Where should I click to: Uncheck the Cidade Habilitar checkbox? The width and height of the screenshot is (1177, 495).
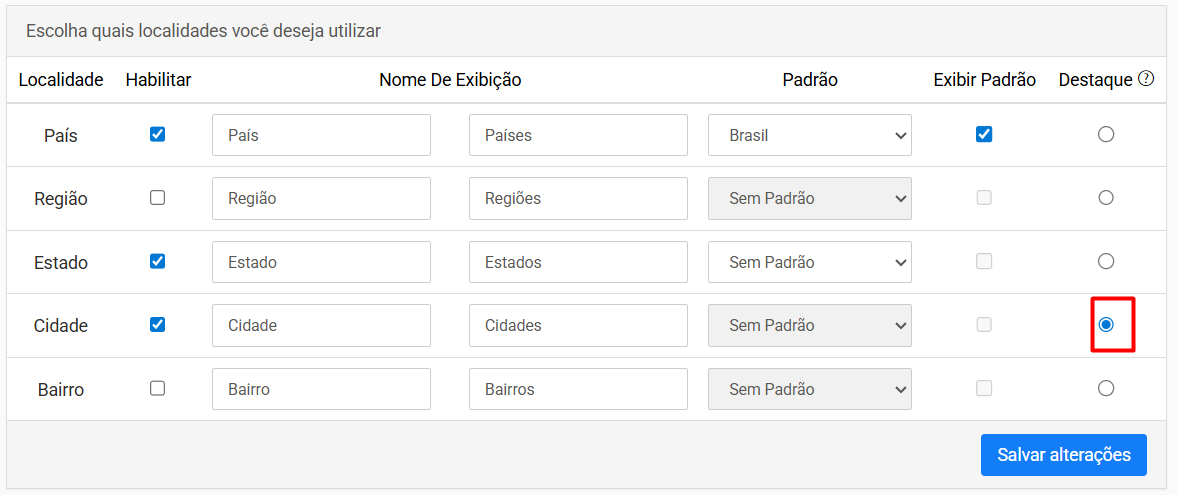tap(158, 324)
